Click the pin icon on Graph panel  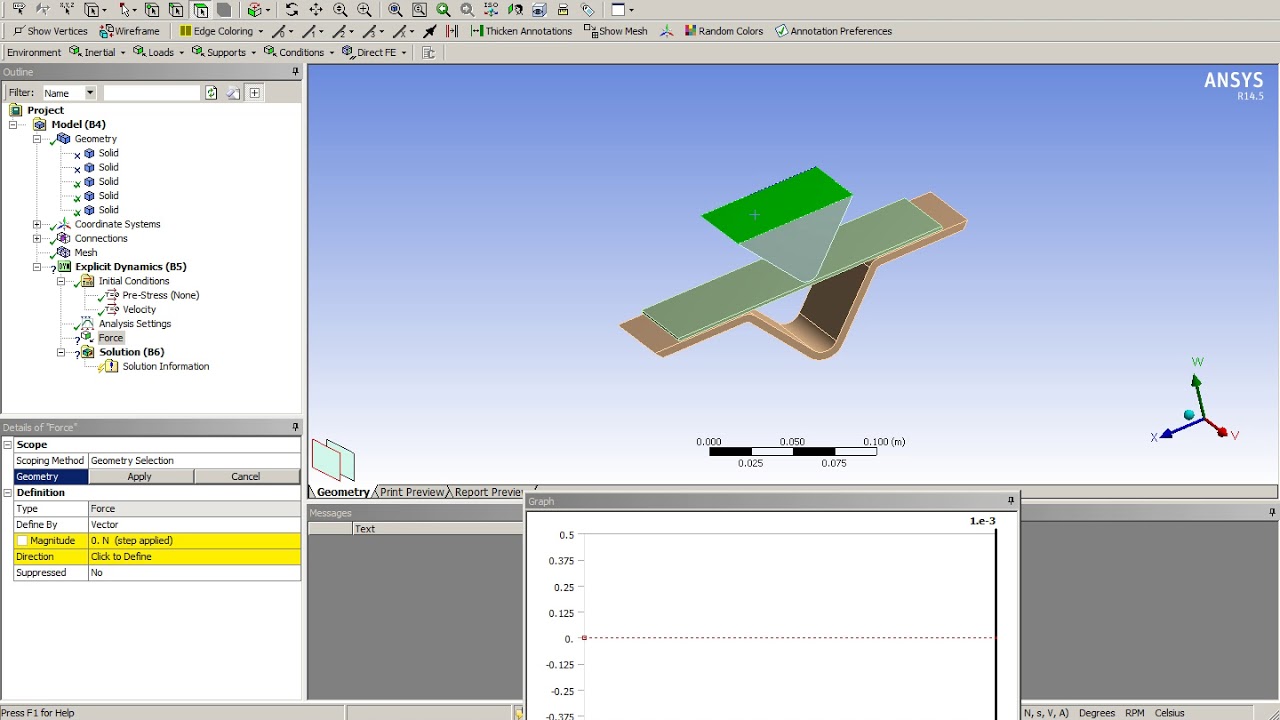[x=1011, y=501]
